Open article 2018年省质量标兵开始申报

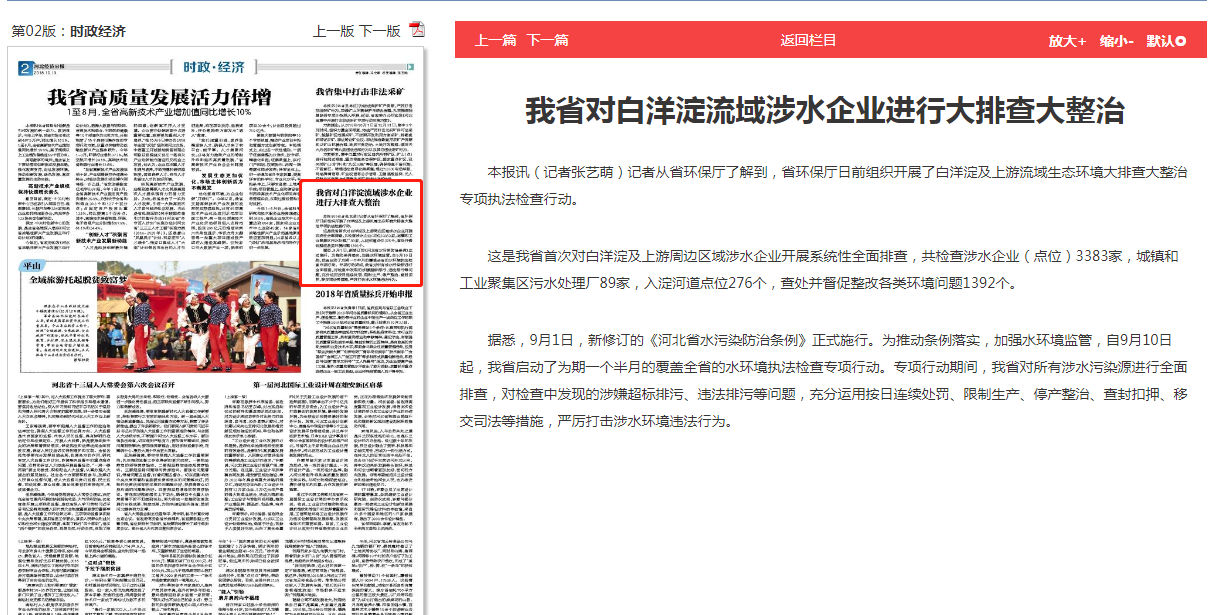[364, 294]
